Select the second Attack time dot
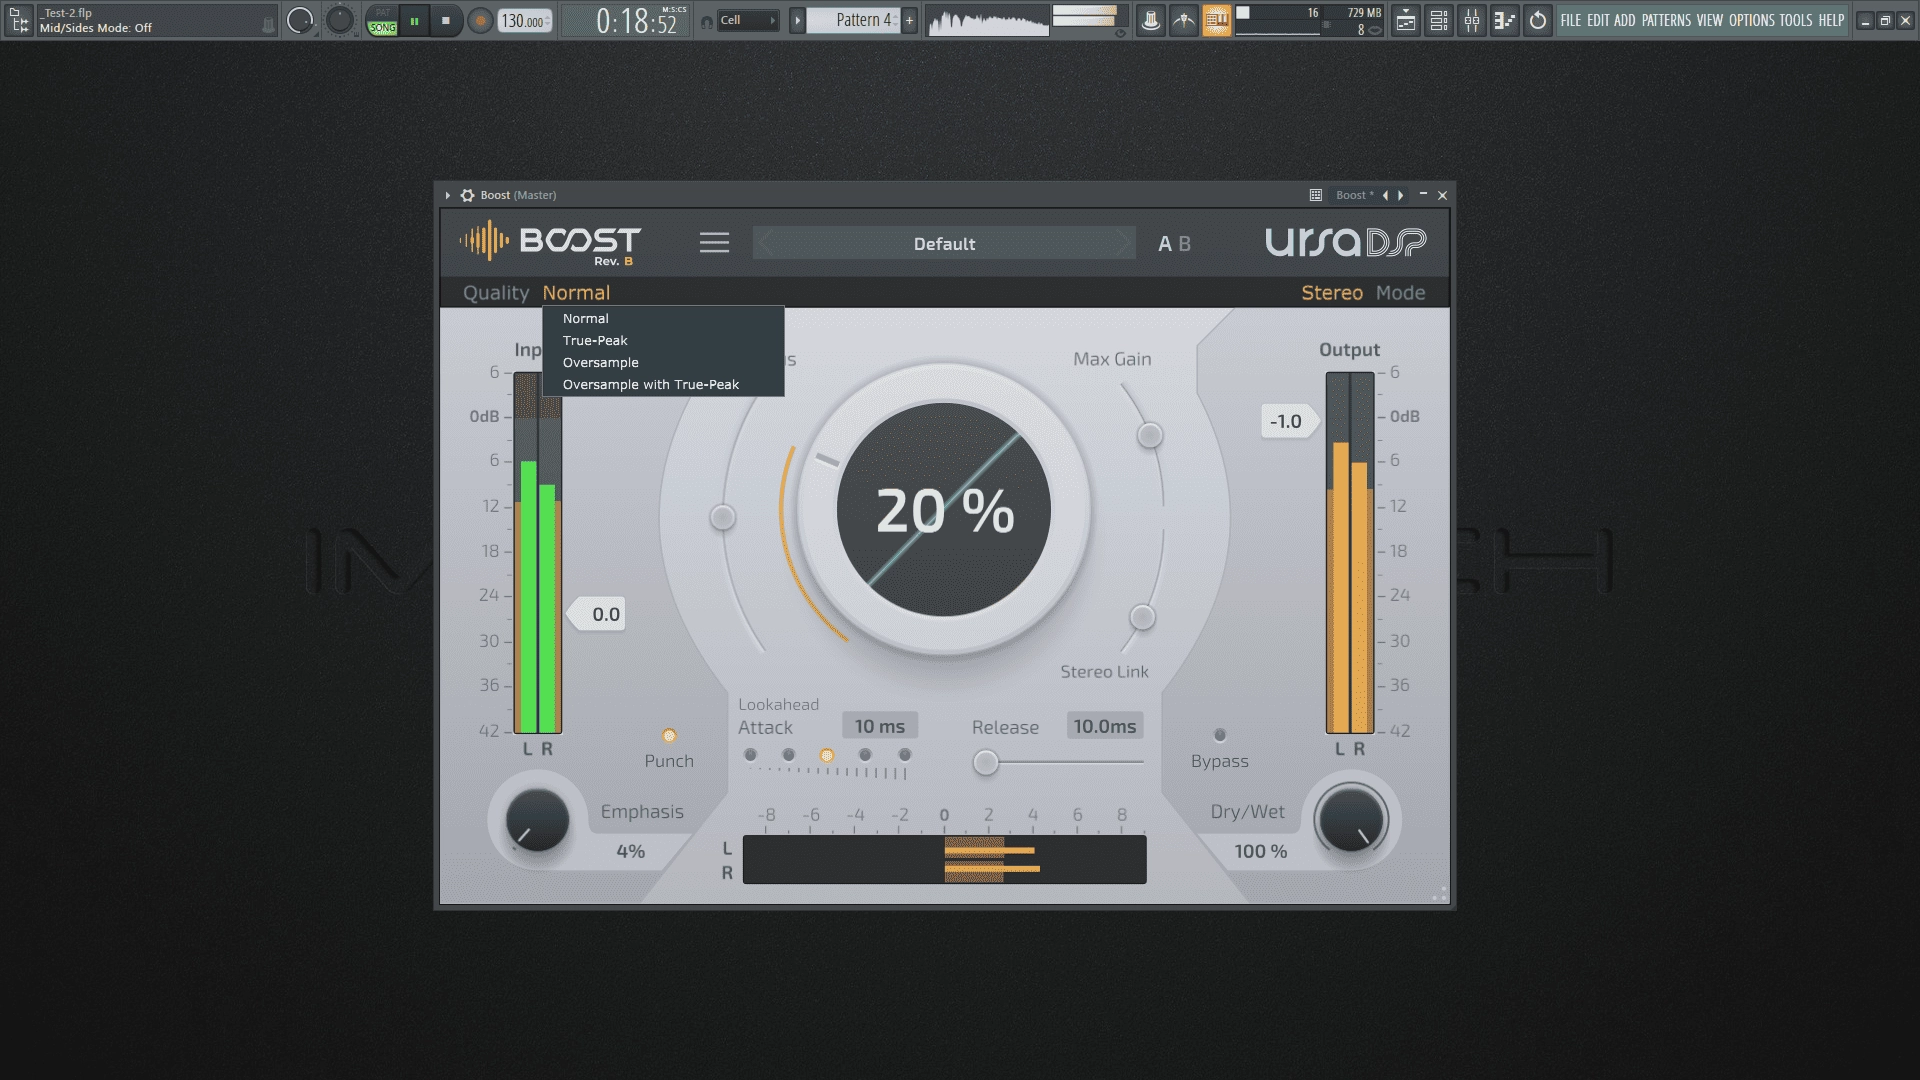 coord(789,755)
